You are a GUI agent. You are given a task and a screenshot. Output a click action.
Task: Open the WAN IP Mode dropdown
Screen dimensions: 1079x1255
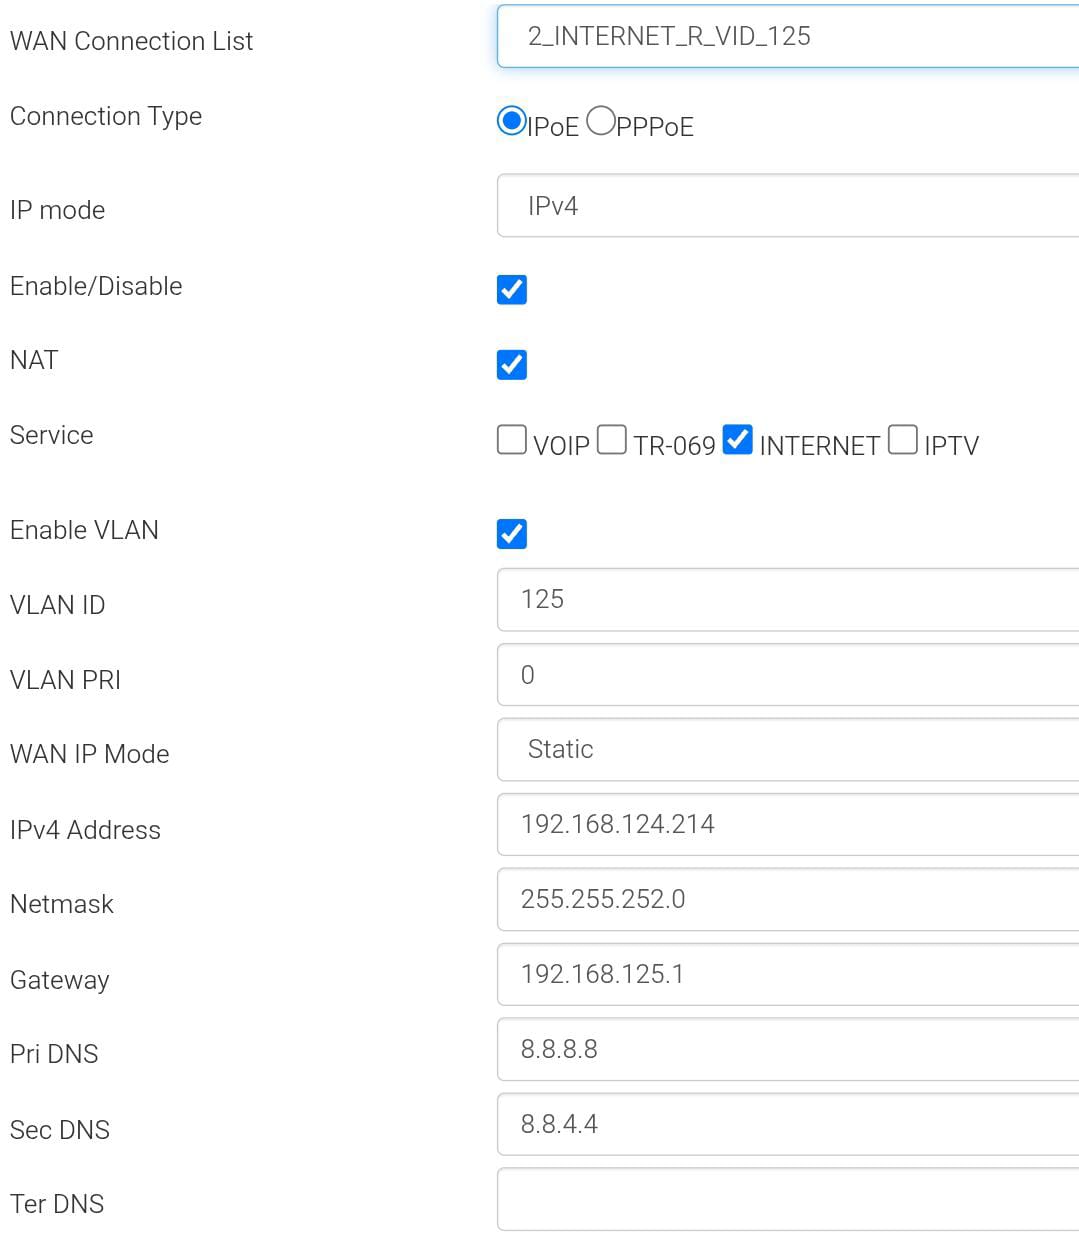[788, 750]
